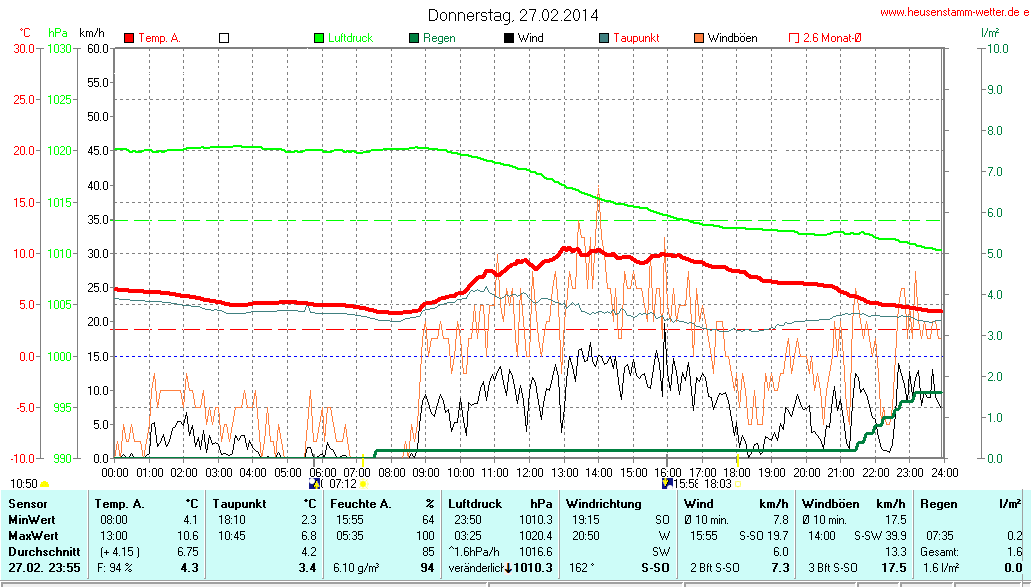Click the empty white legend box

[x=224, y=38]
